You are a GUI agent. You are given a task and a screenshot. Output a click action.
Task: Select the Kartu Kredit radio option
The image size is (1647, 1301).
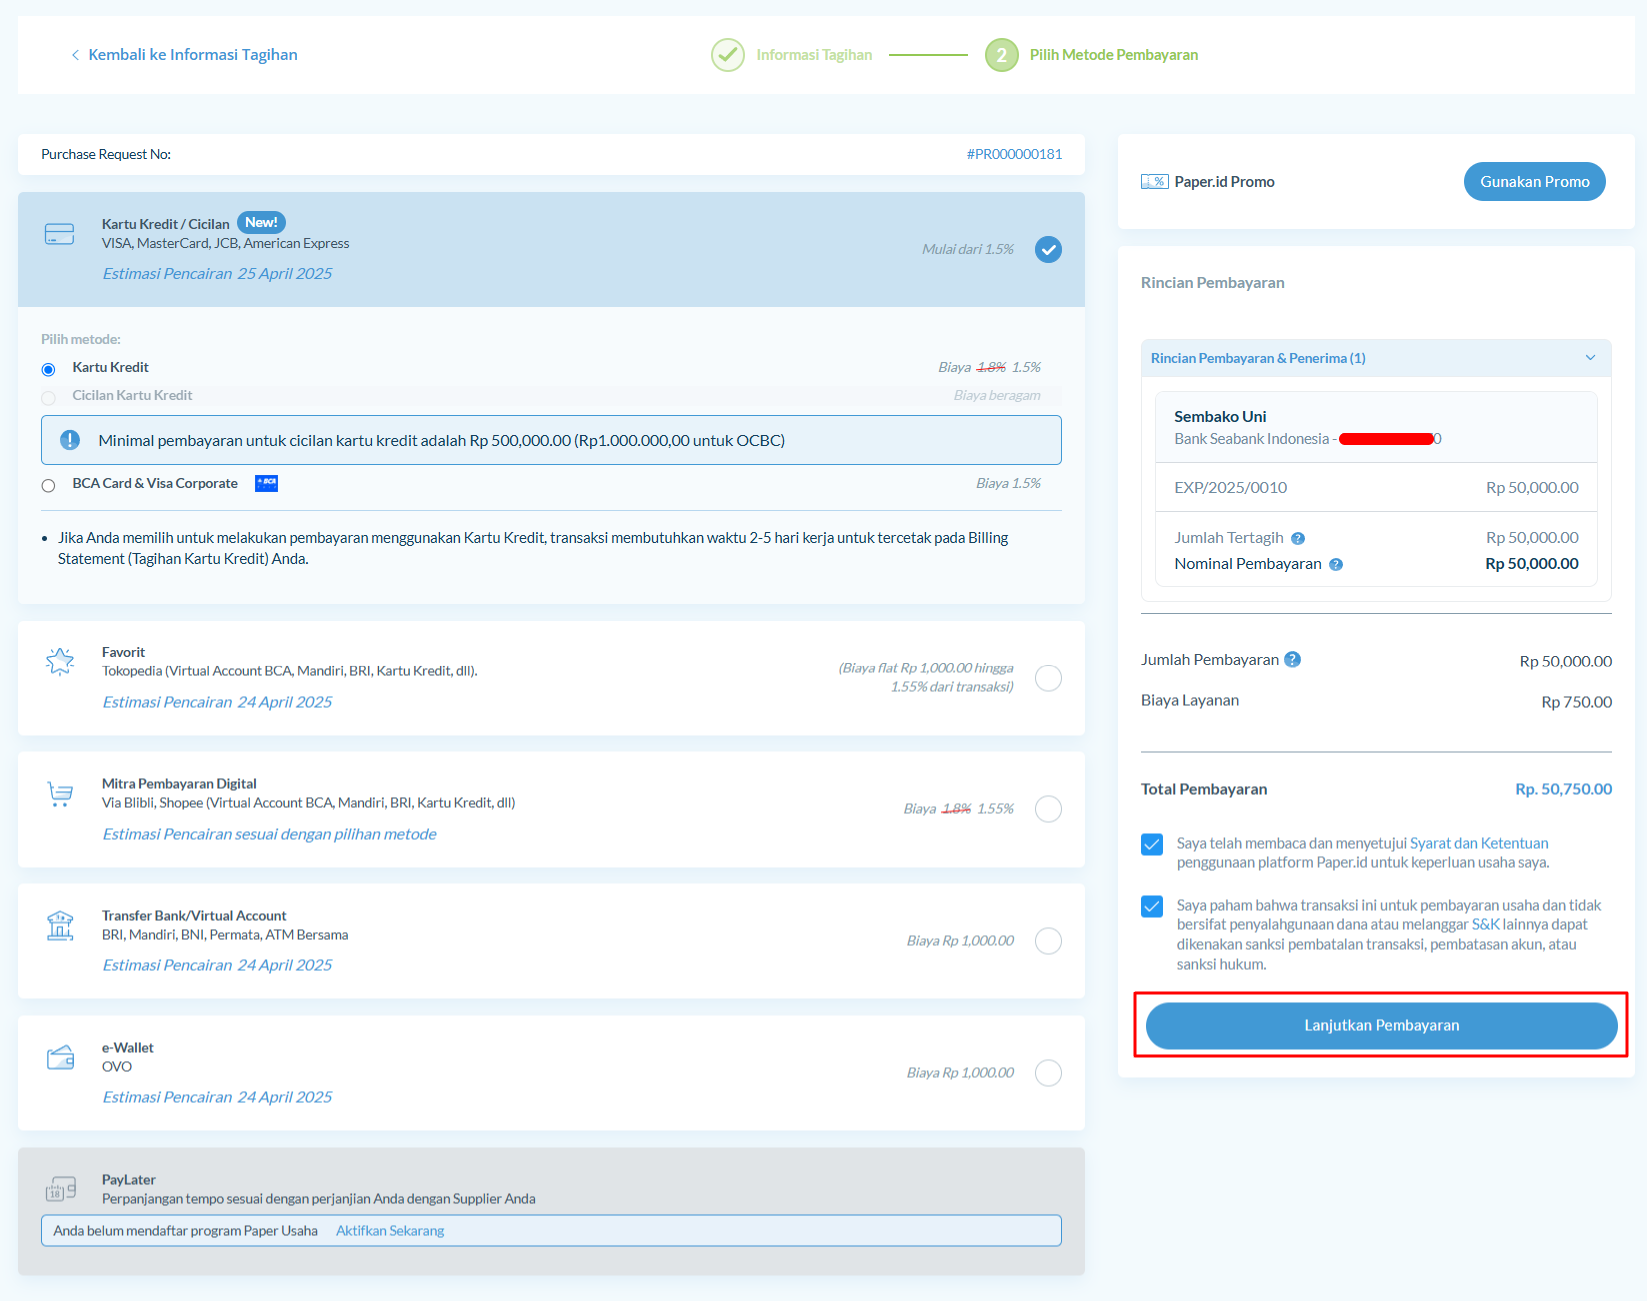coord(48,369)
